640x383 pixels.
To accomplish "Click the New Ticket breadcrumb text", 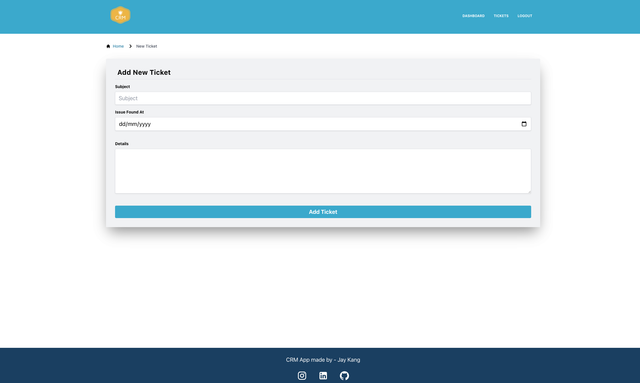I will [147, 46].
